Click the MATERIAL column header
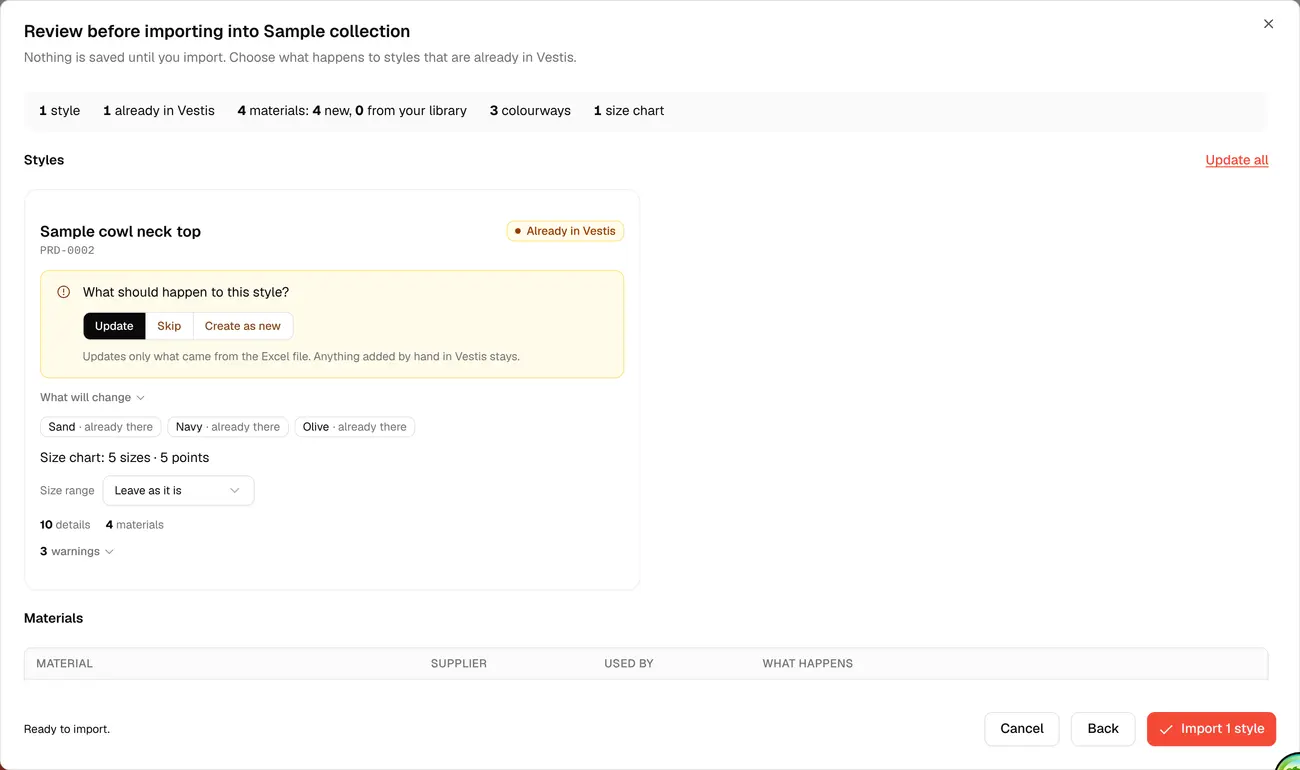Screen dimensions: 1300x770 click(64, 663)
